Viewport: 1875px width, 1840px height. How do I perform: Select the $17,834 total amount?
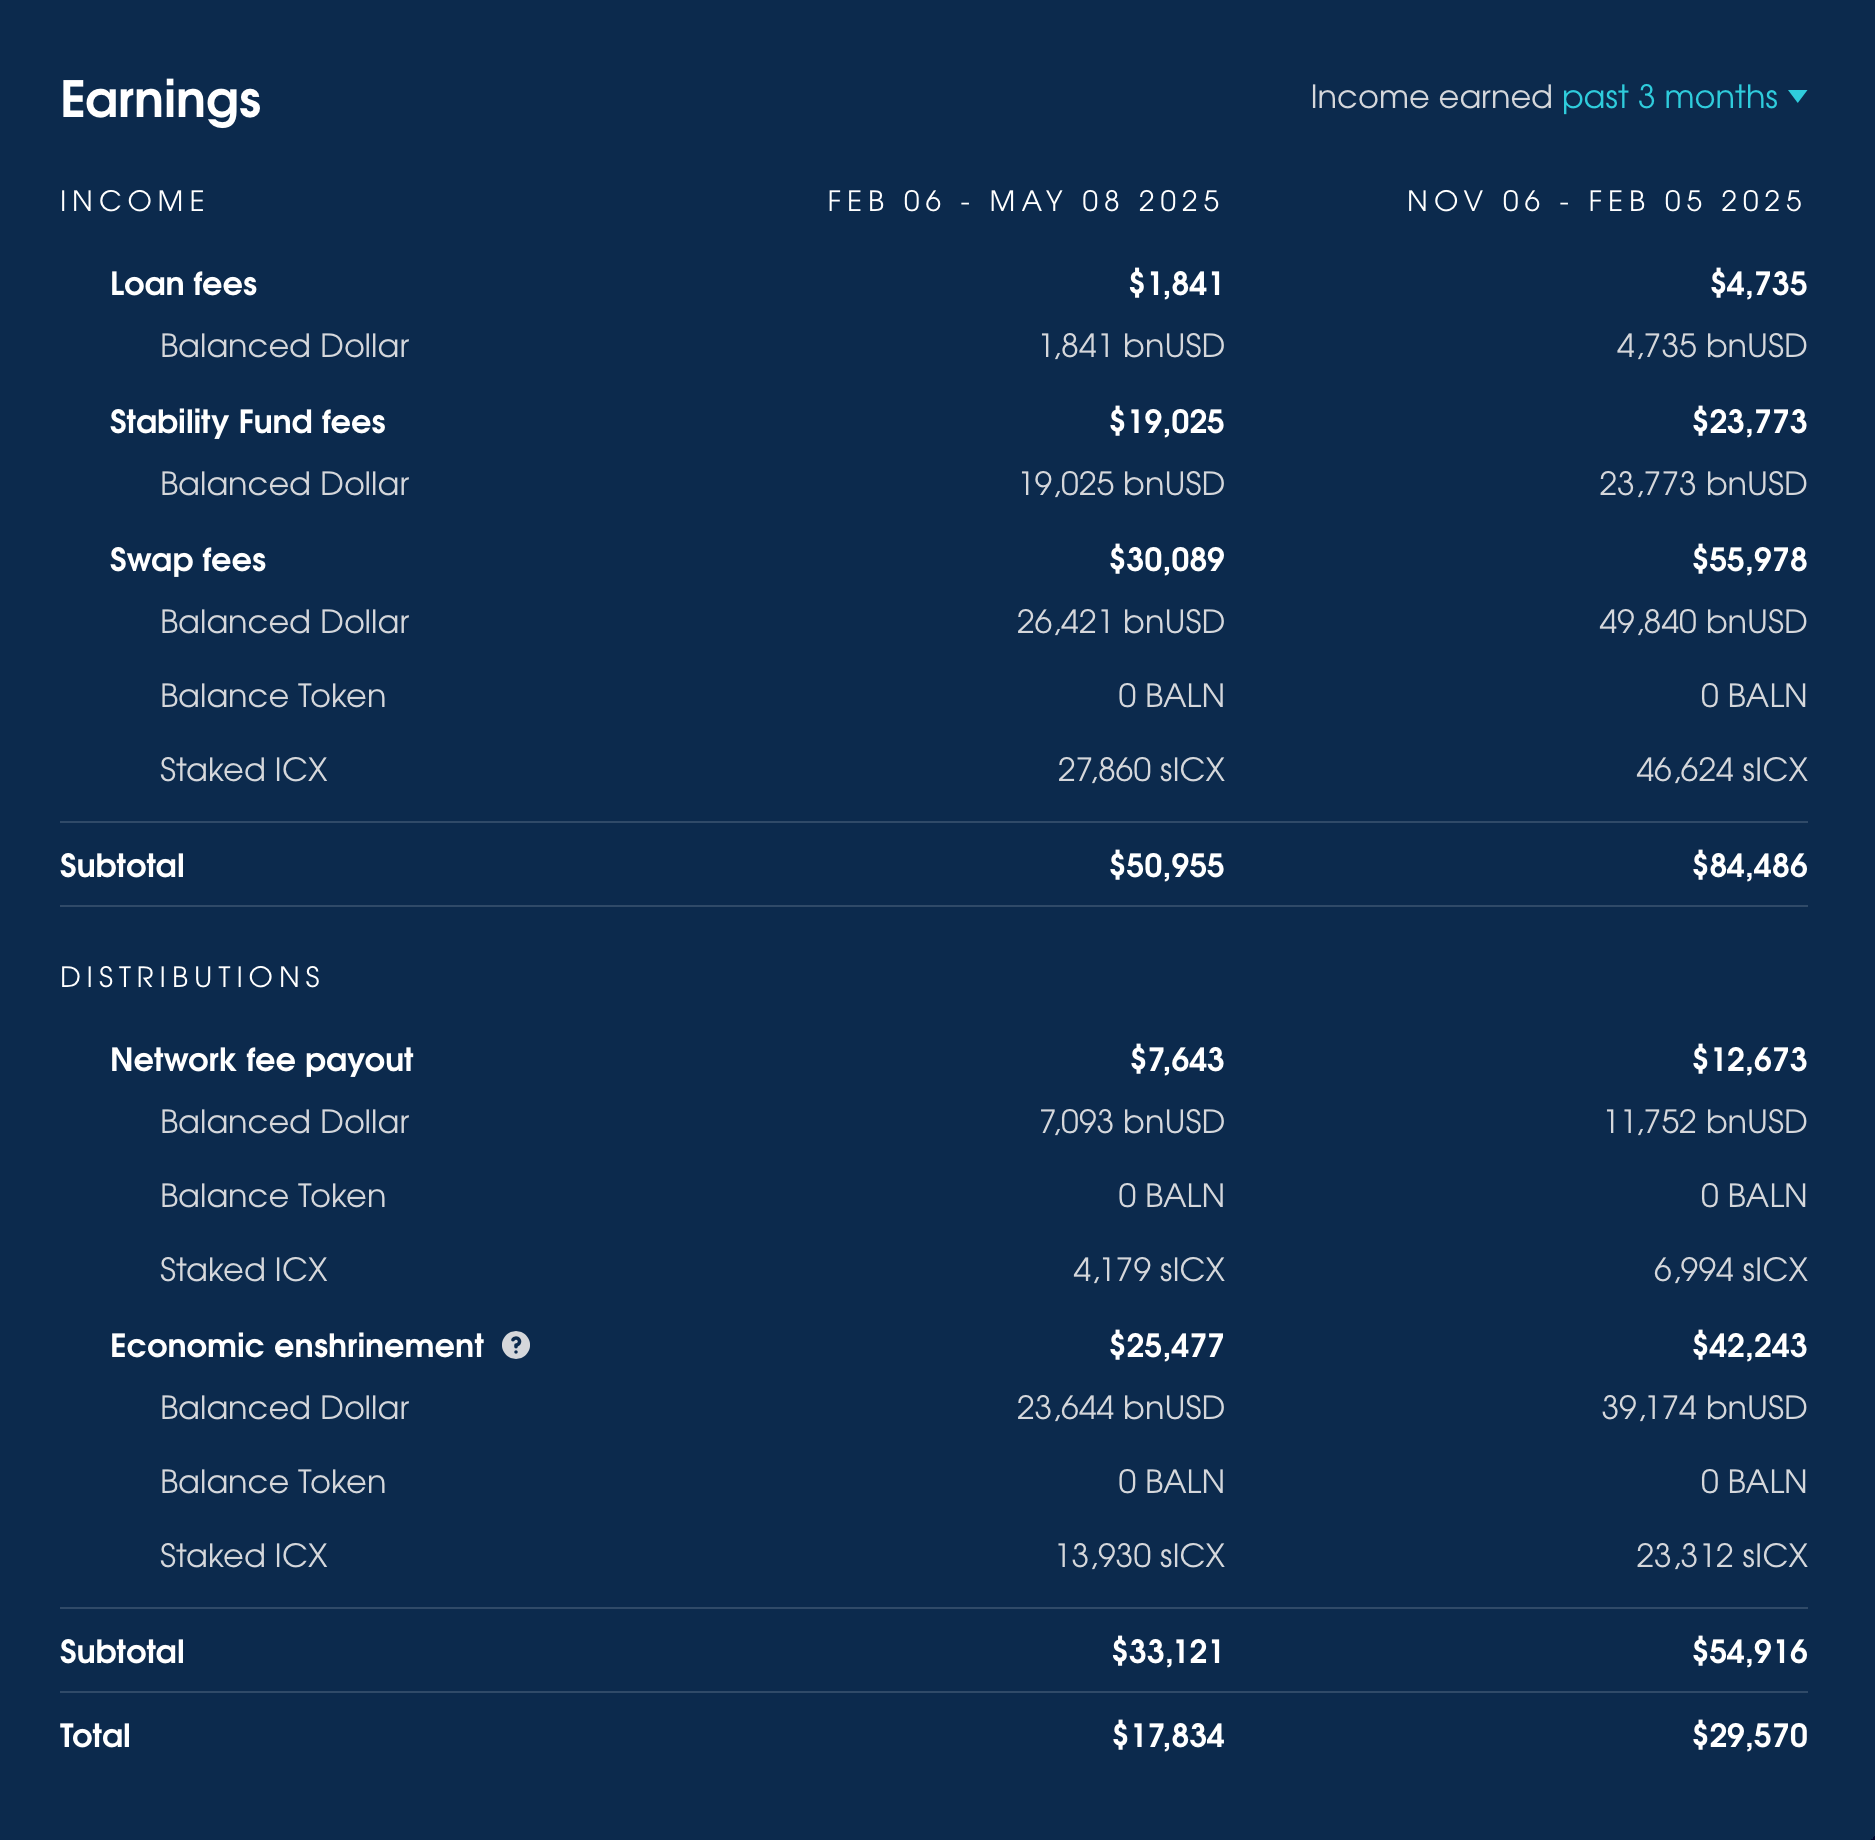tap(1168, 1736)
